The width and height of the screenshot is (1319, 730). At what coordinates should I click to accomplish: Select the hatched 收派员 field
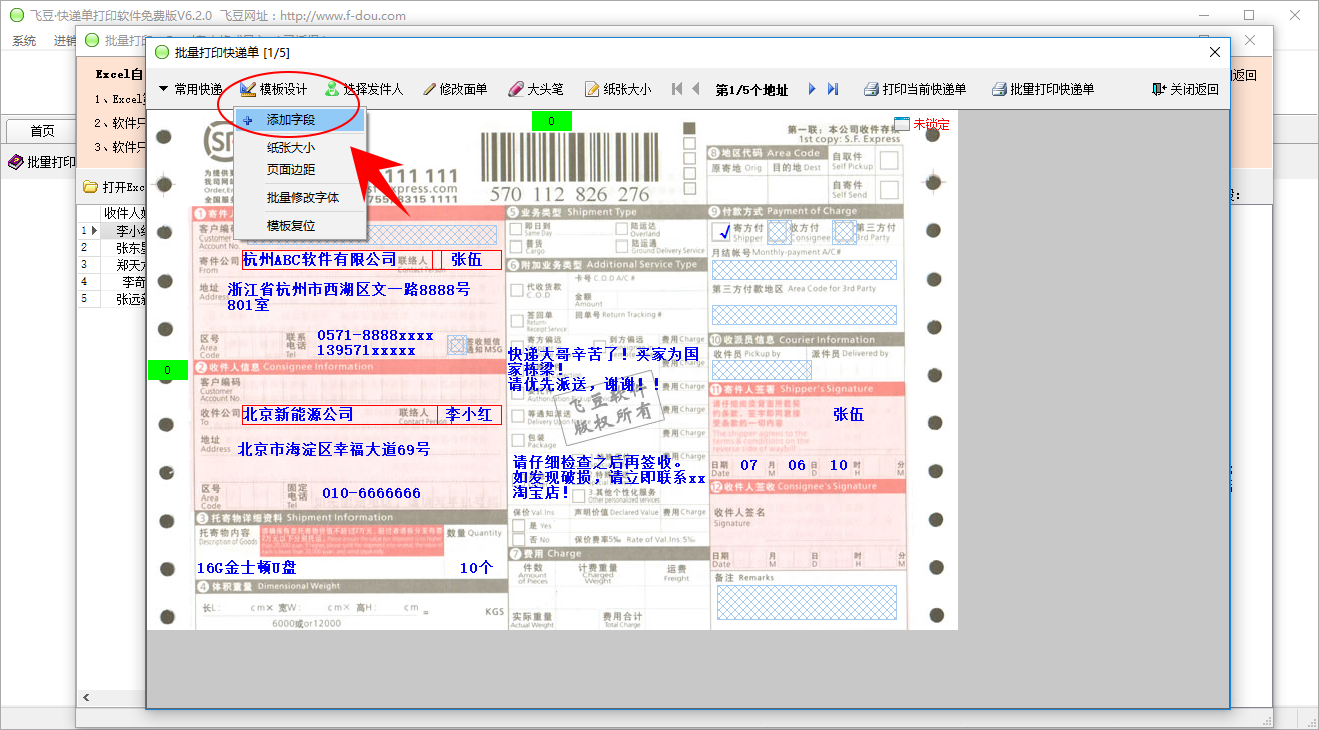tap(762, 370)
